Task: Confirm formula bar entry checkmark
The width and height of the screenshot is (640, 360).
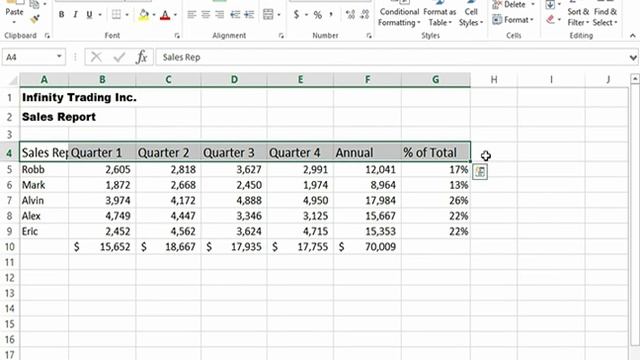Action: click(119, 57)
